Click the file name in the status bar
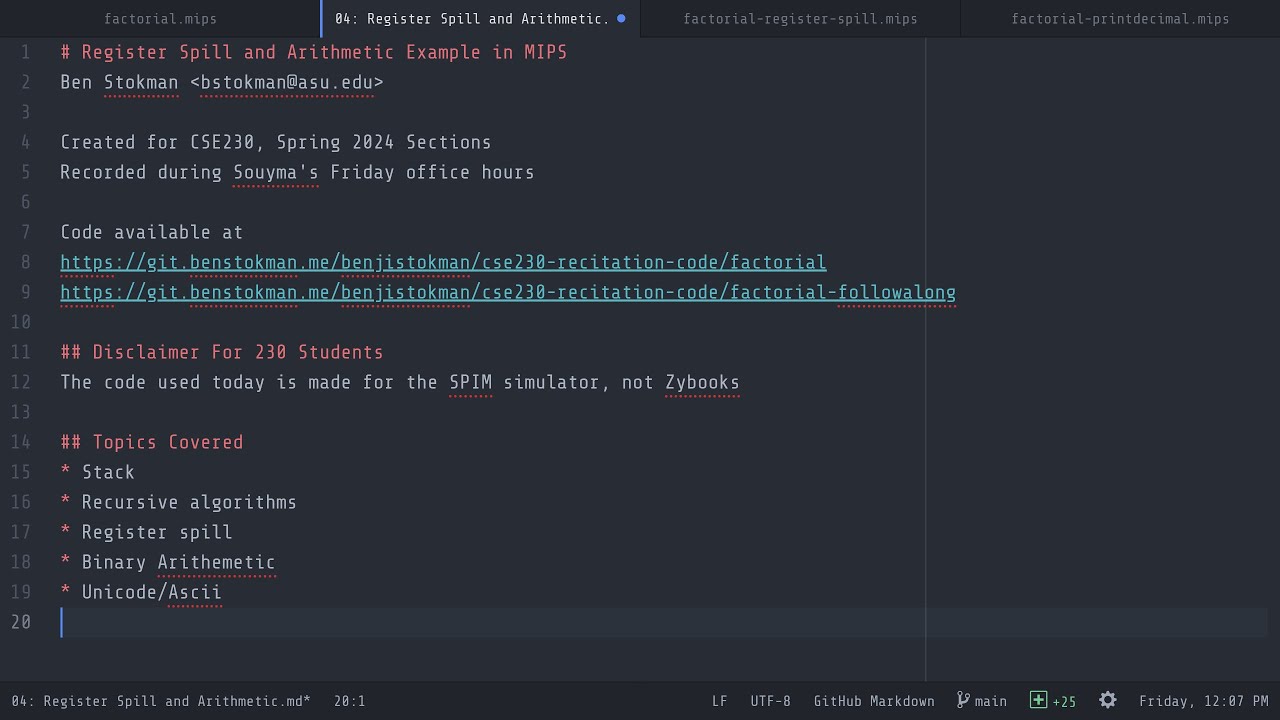 click(x=160, y=701)
